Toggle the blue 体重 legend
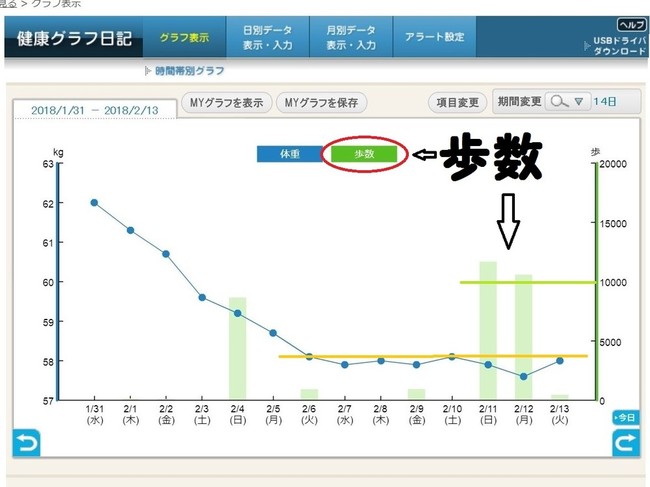 [290, 154]
